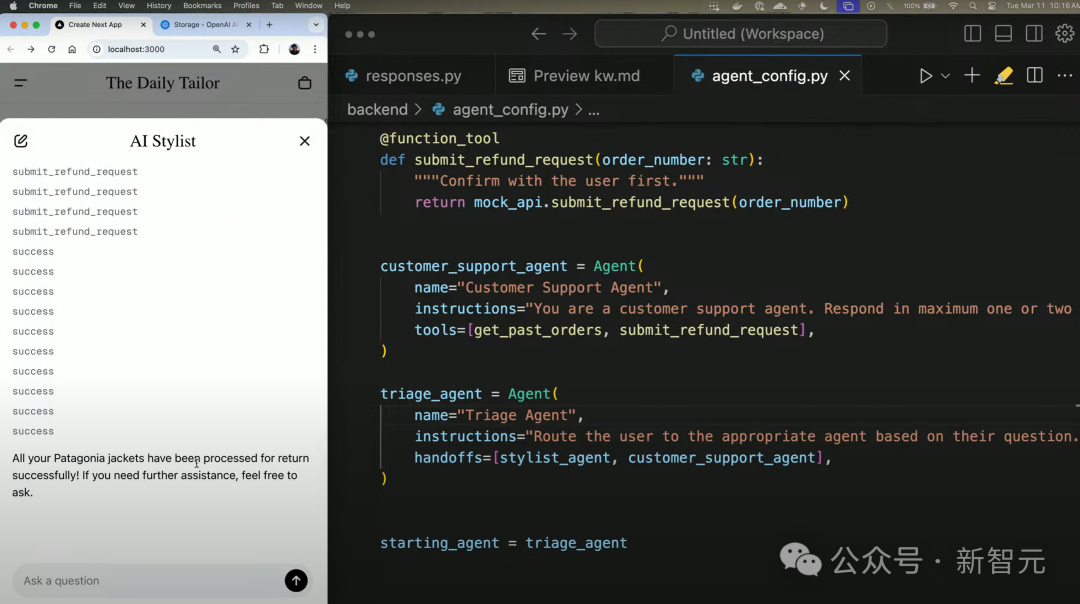
Task: Expand the run button dropdown chevron
Action: pos(945,75)
